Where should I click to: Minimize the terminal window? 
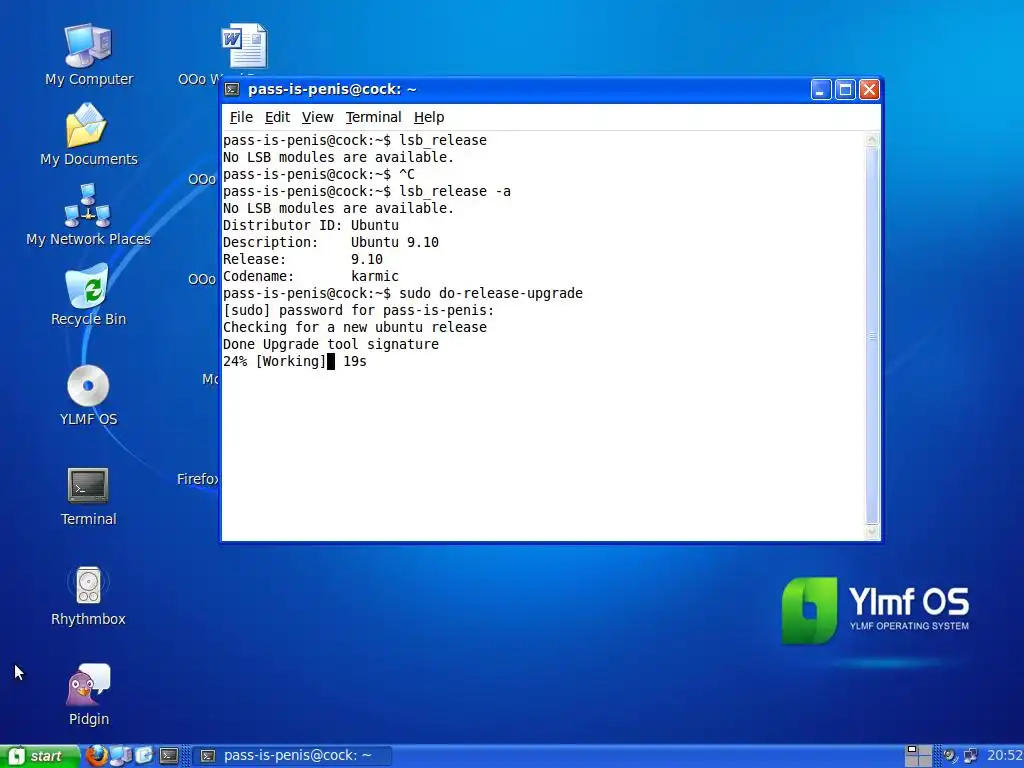click(821, 89)
